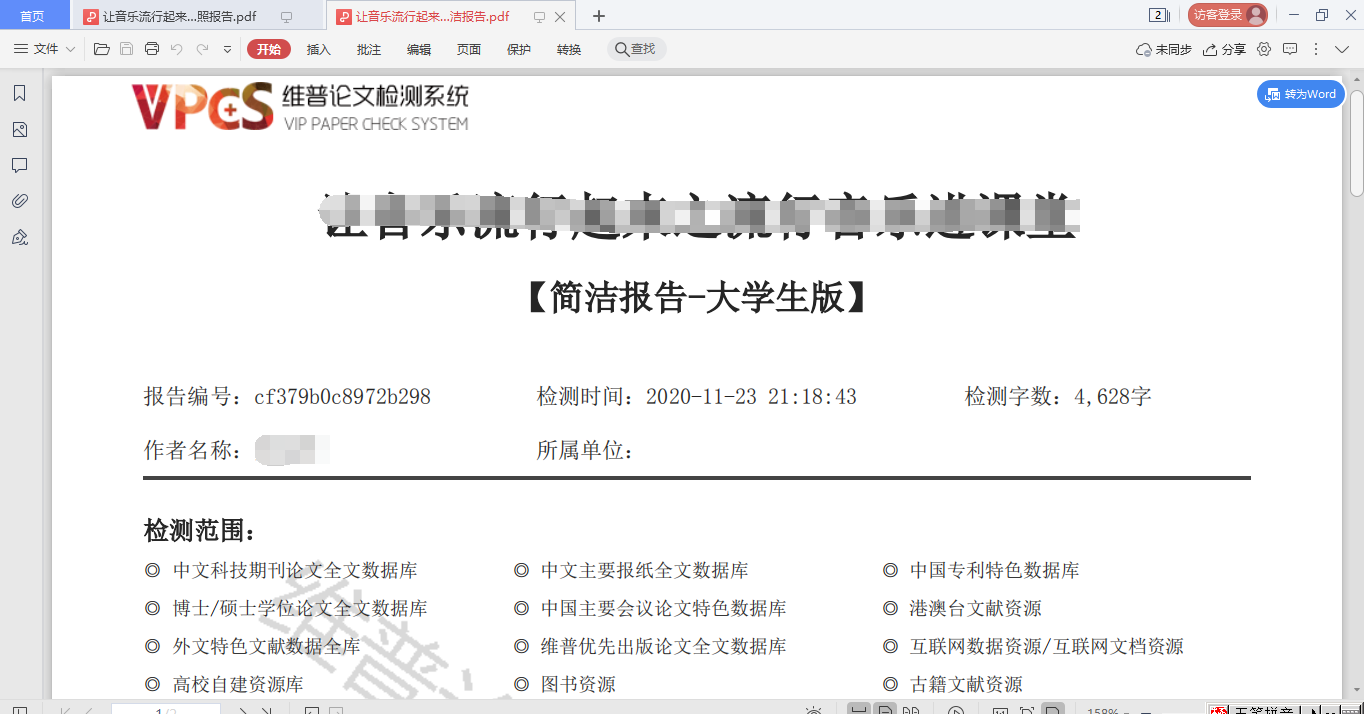Click the undo arrow icon
1364x714 pixels.
coord(177,49)
